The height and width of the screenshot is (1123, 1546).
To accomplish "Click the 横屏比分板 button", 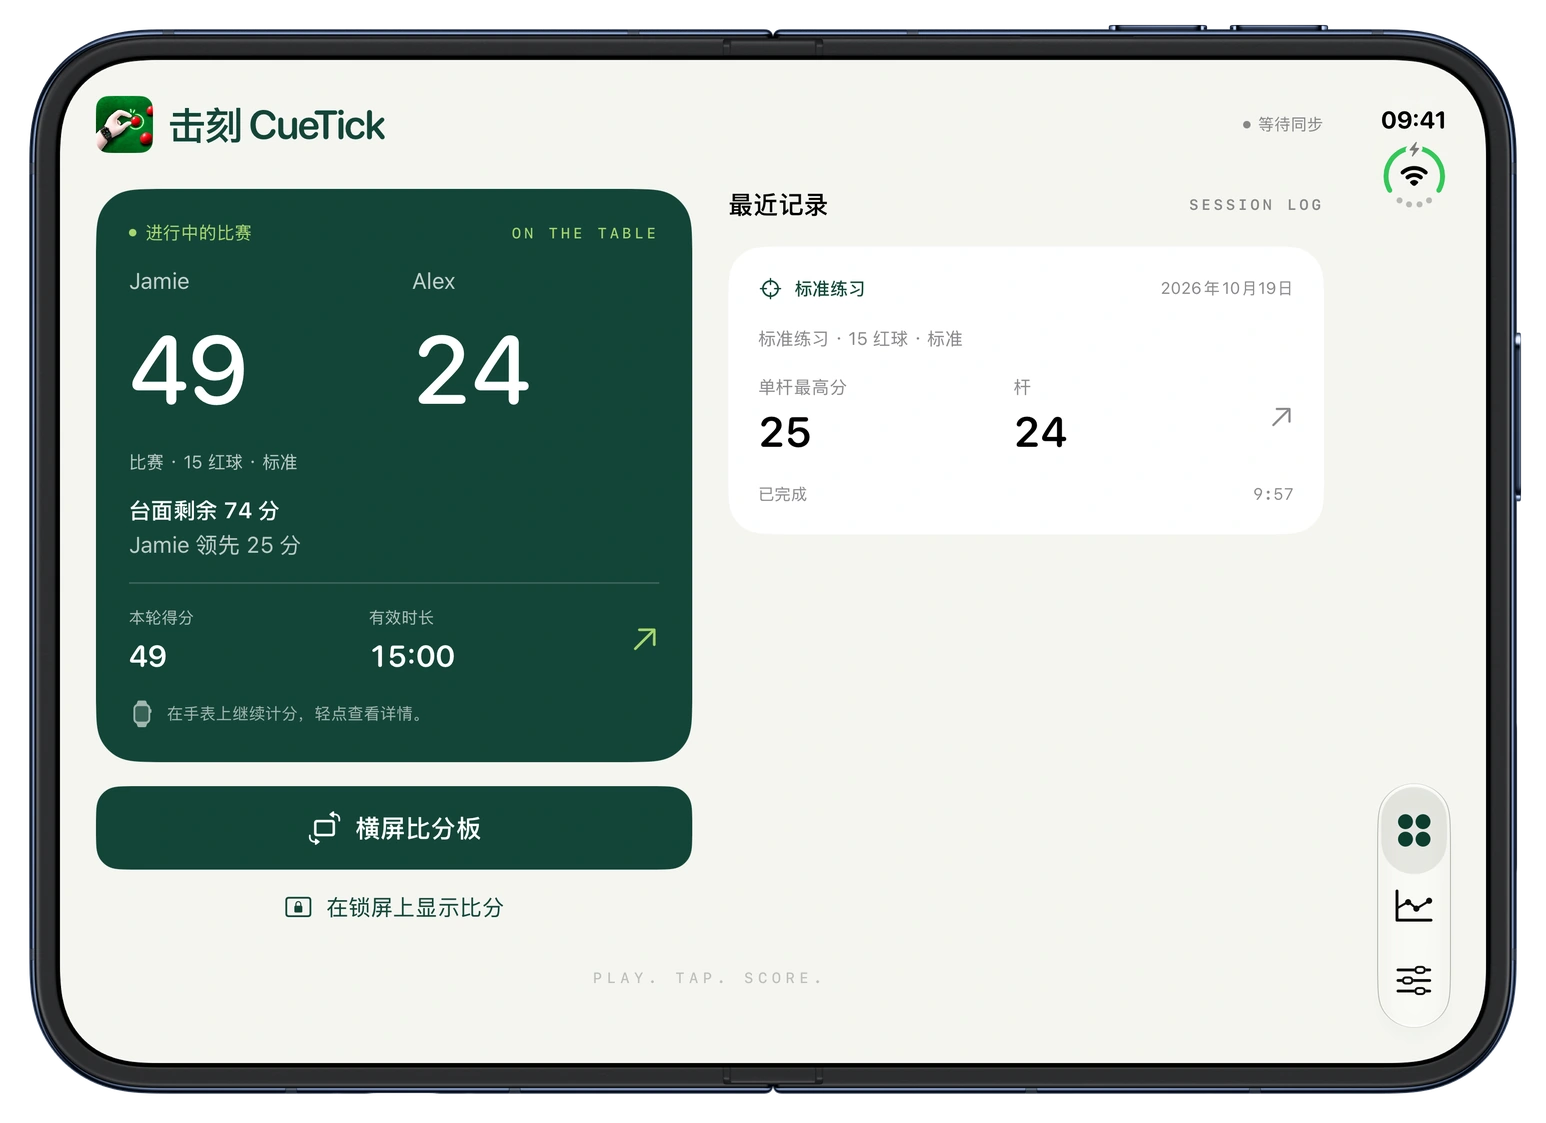I will 394,828.
